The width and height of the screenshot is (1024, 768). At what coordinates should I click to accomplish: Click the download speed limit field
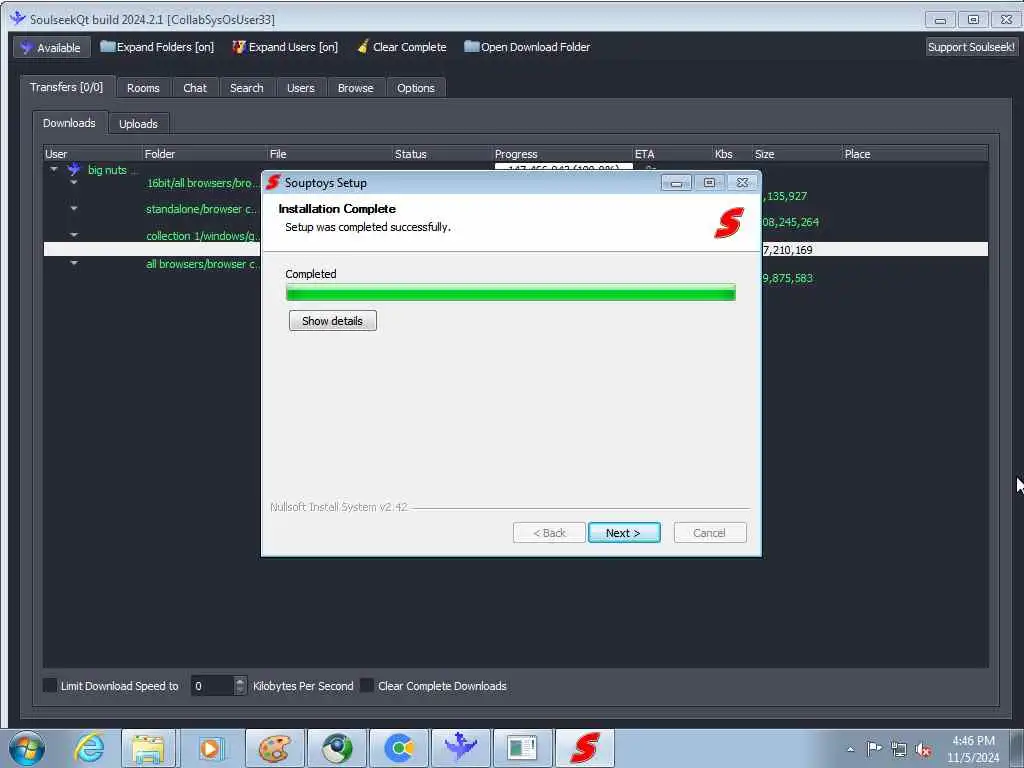212,686
